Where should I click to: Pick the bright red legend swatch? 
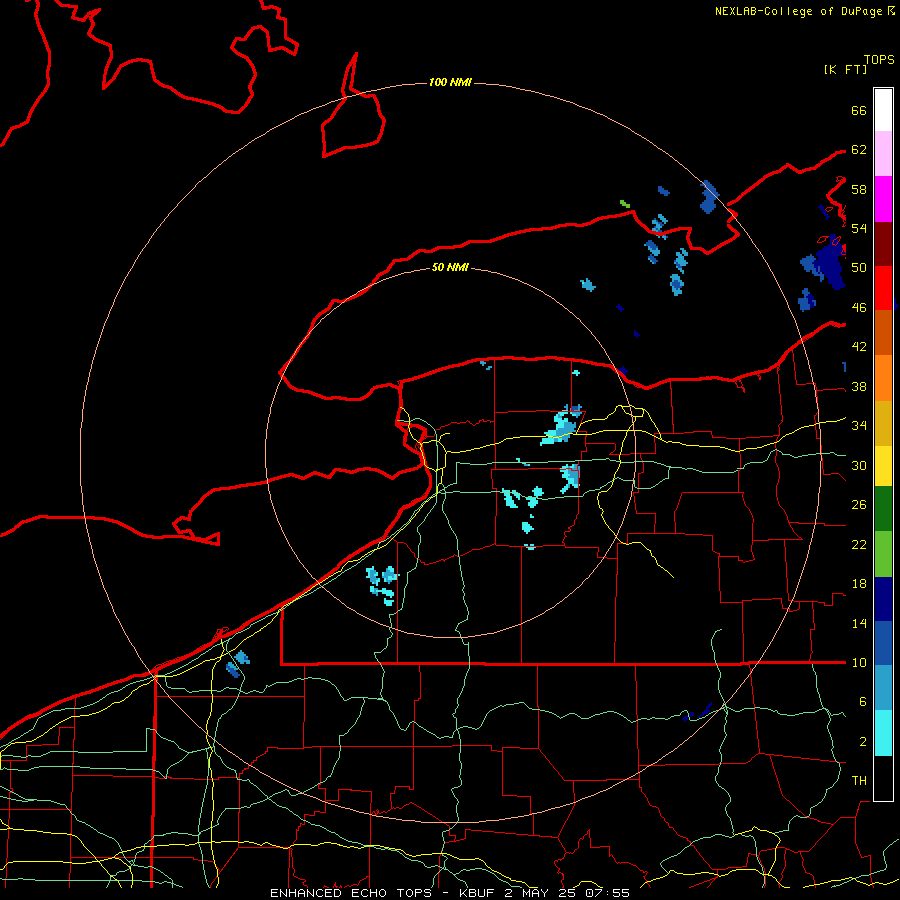click(883, 288)
